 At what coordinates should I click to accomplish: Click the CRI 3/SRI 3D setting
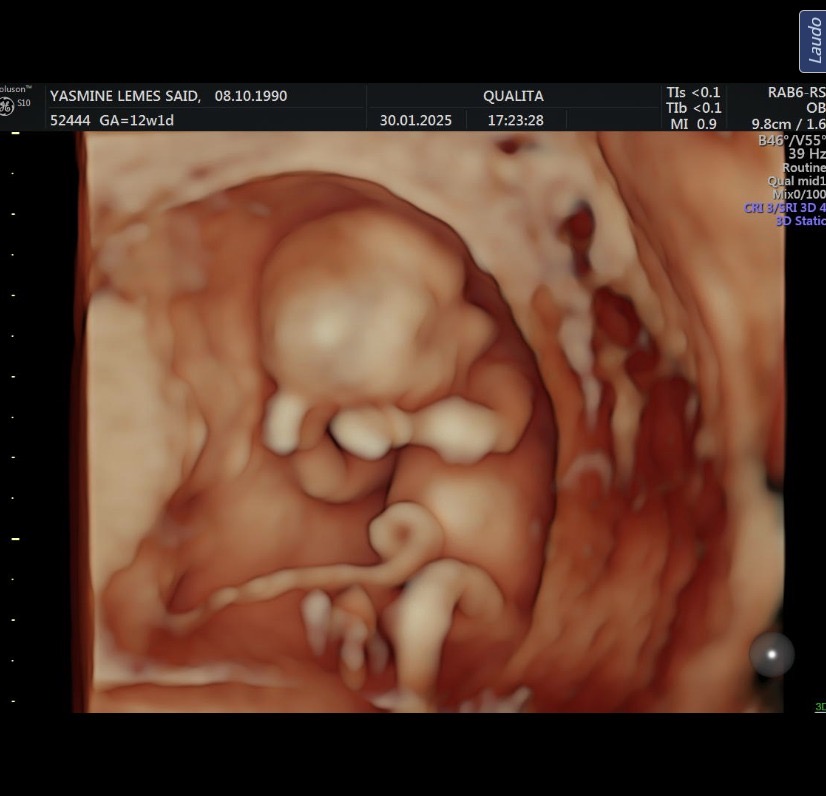click(785, 208)
